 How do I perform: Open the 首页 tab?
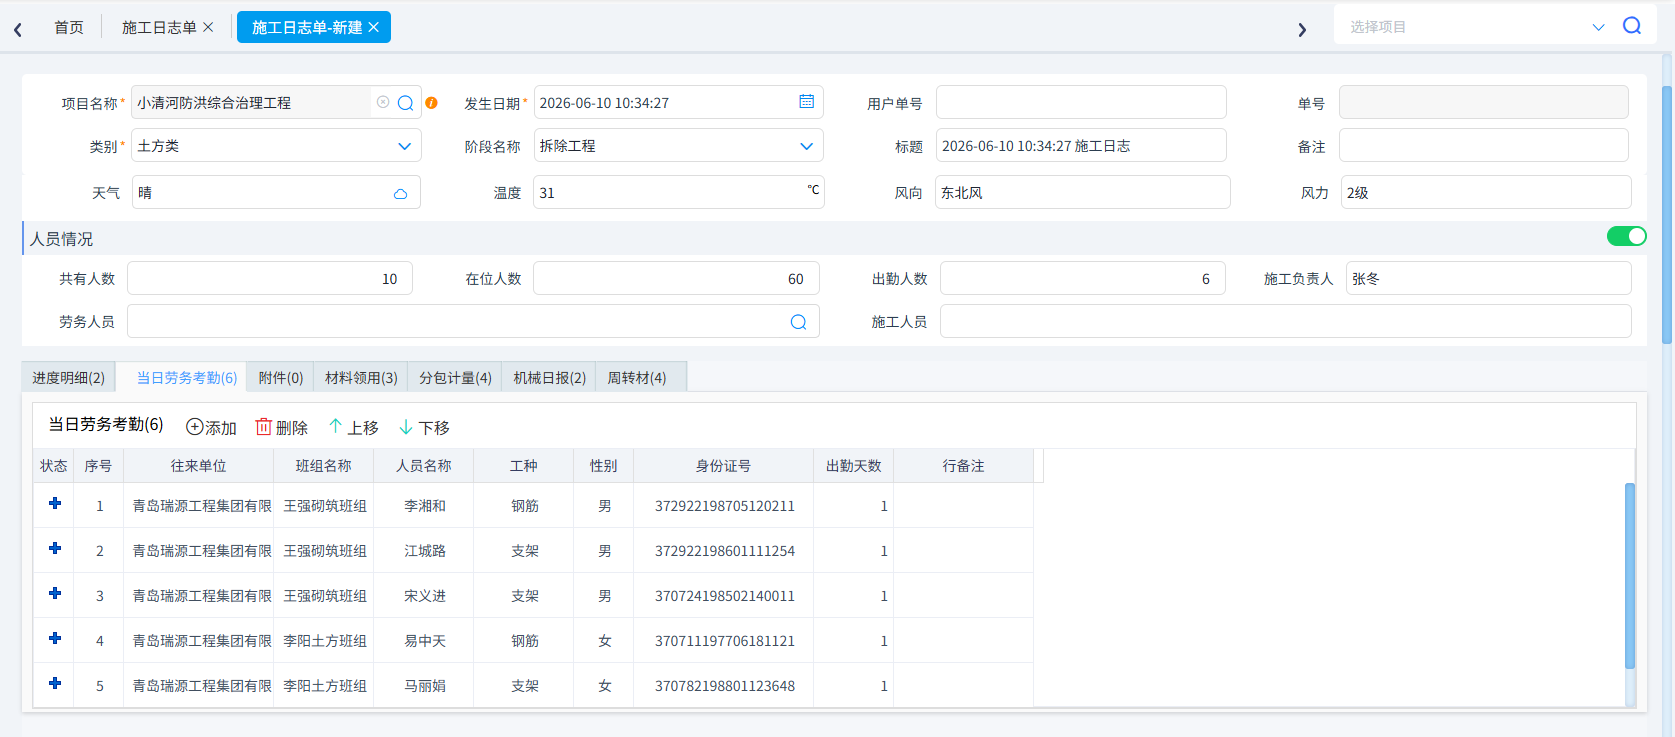pyautogui.click(x=69, y=27)
